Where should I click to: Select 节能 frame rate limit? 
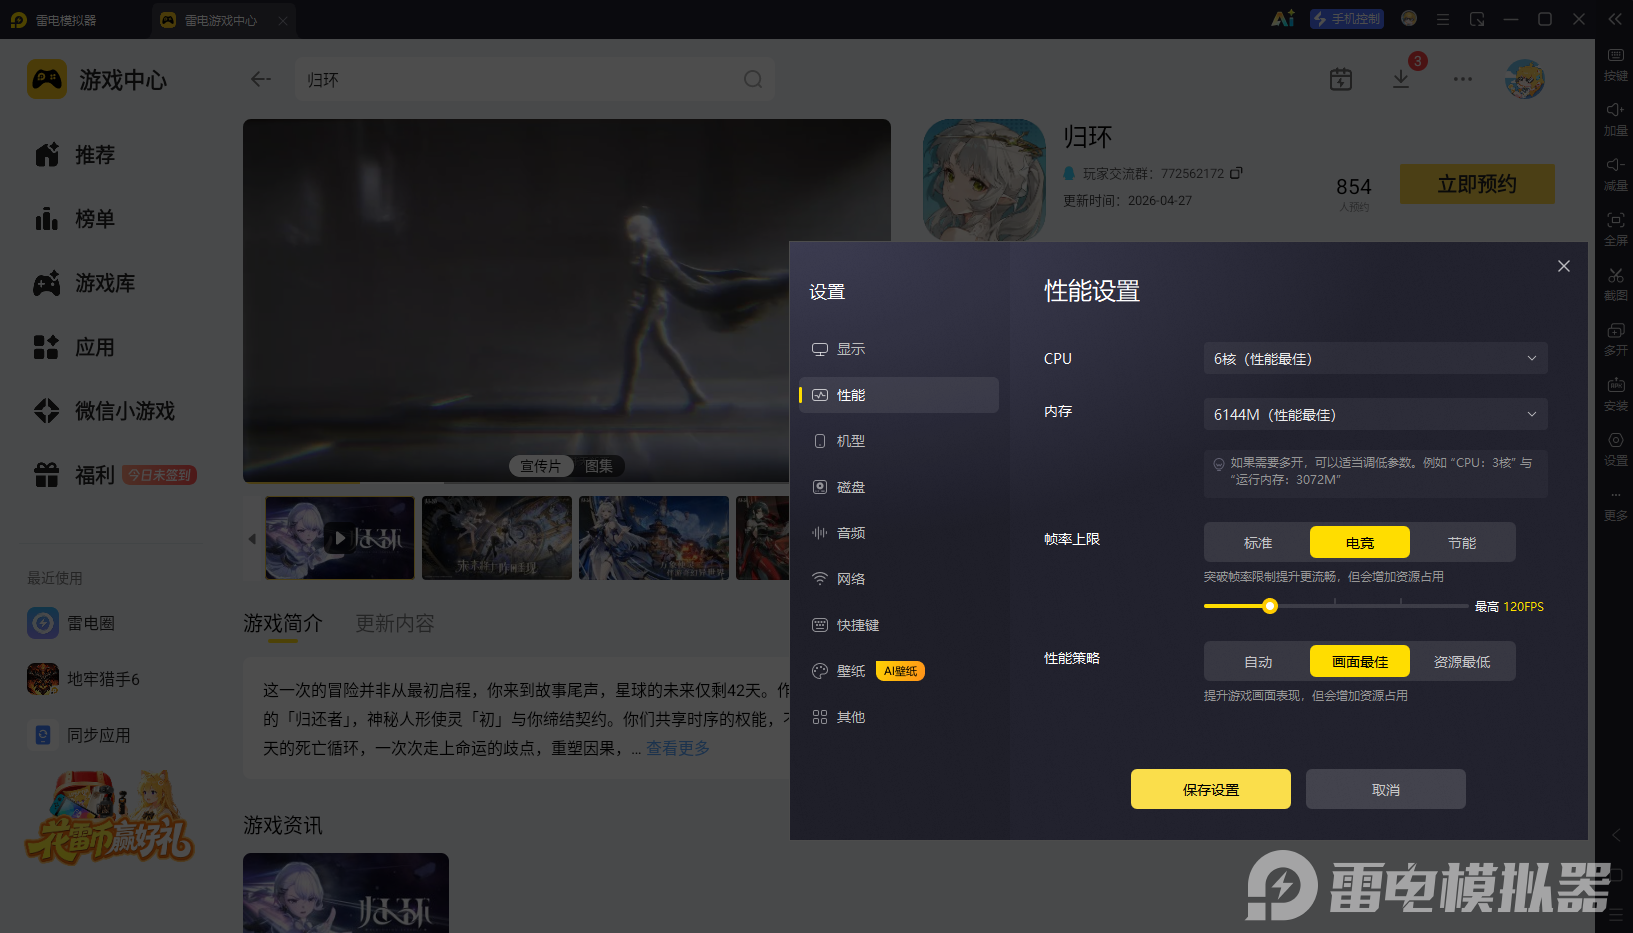[x=1462, y=542]
